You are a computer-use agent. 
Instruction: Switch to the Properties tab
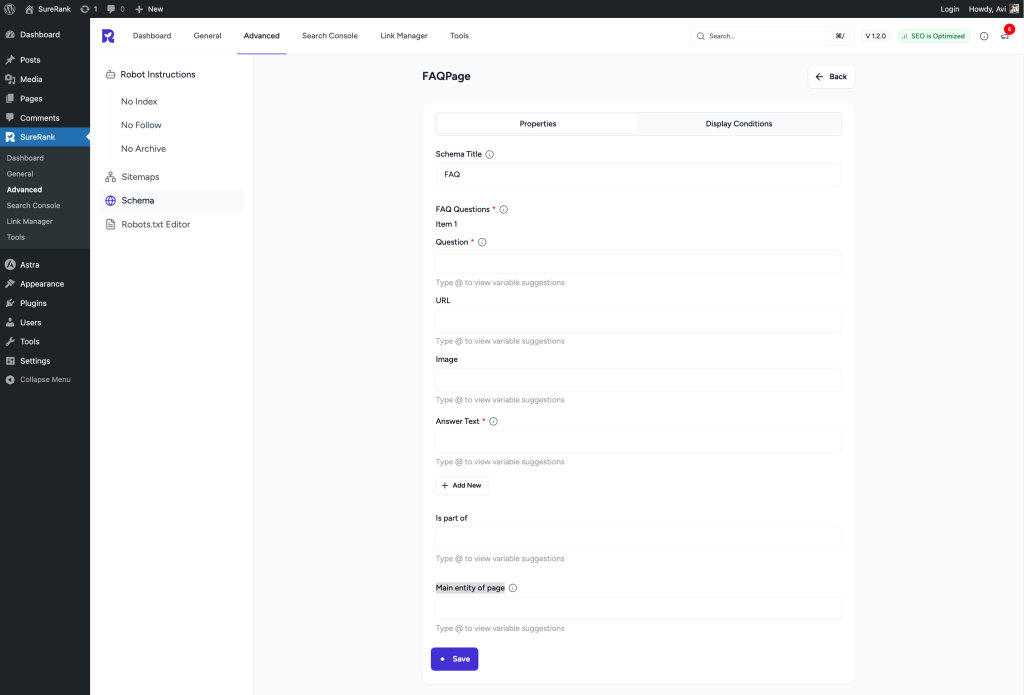(537, 123)
